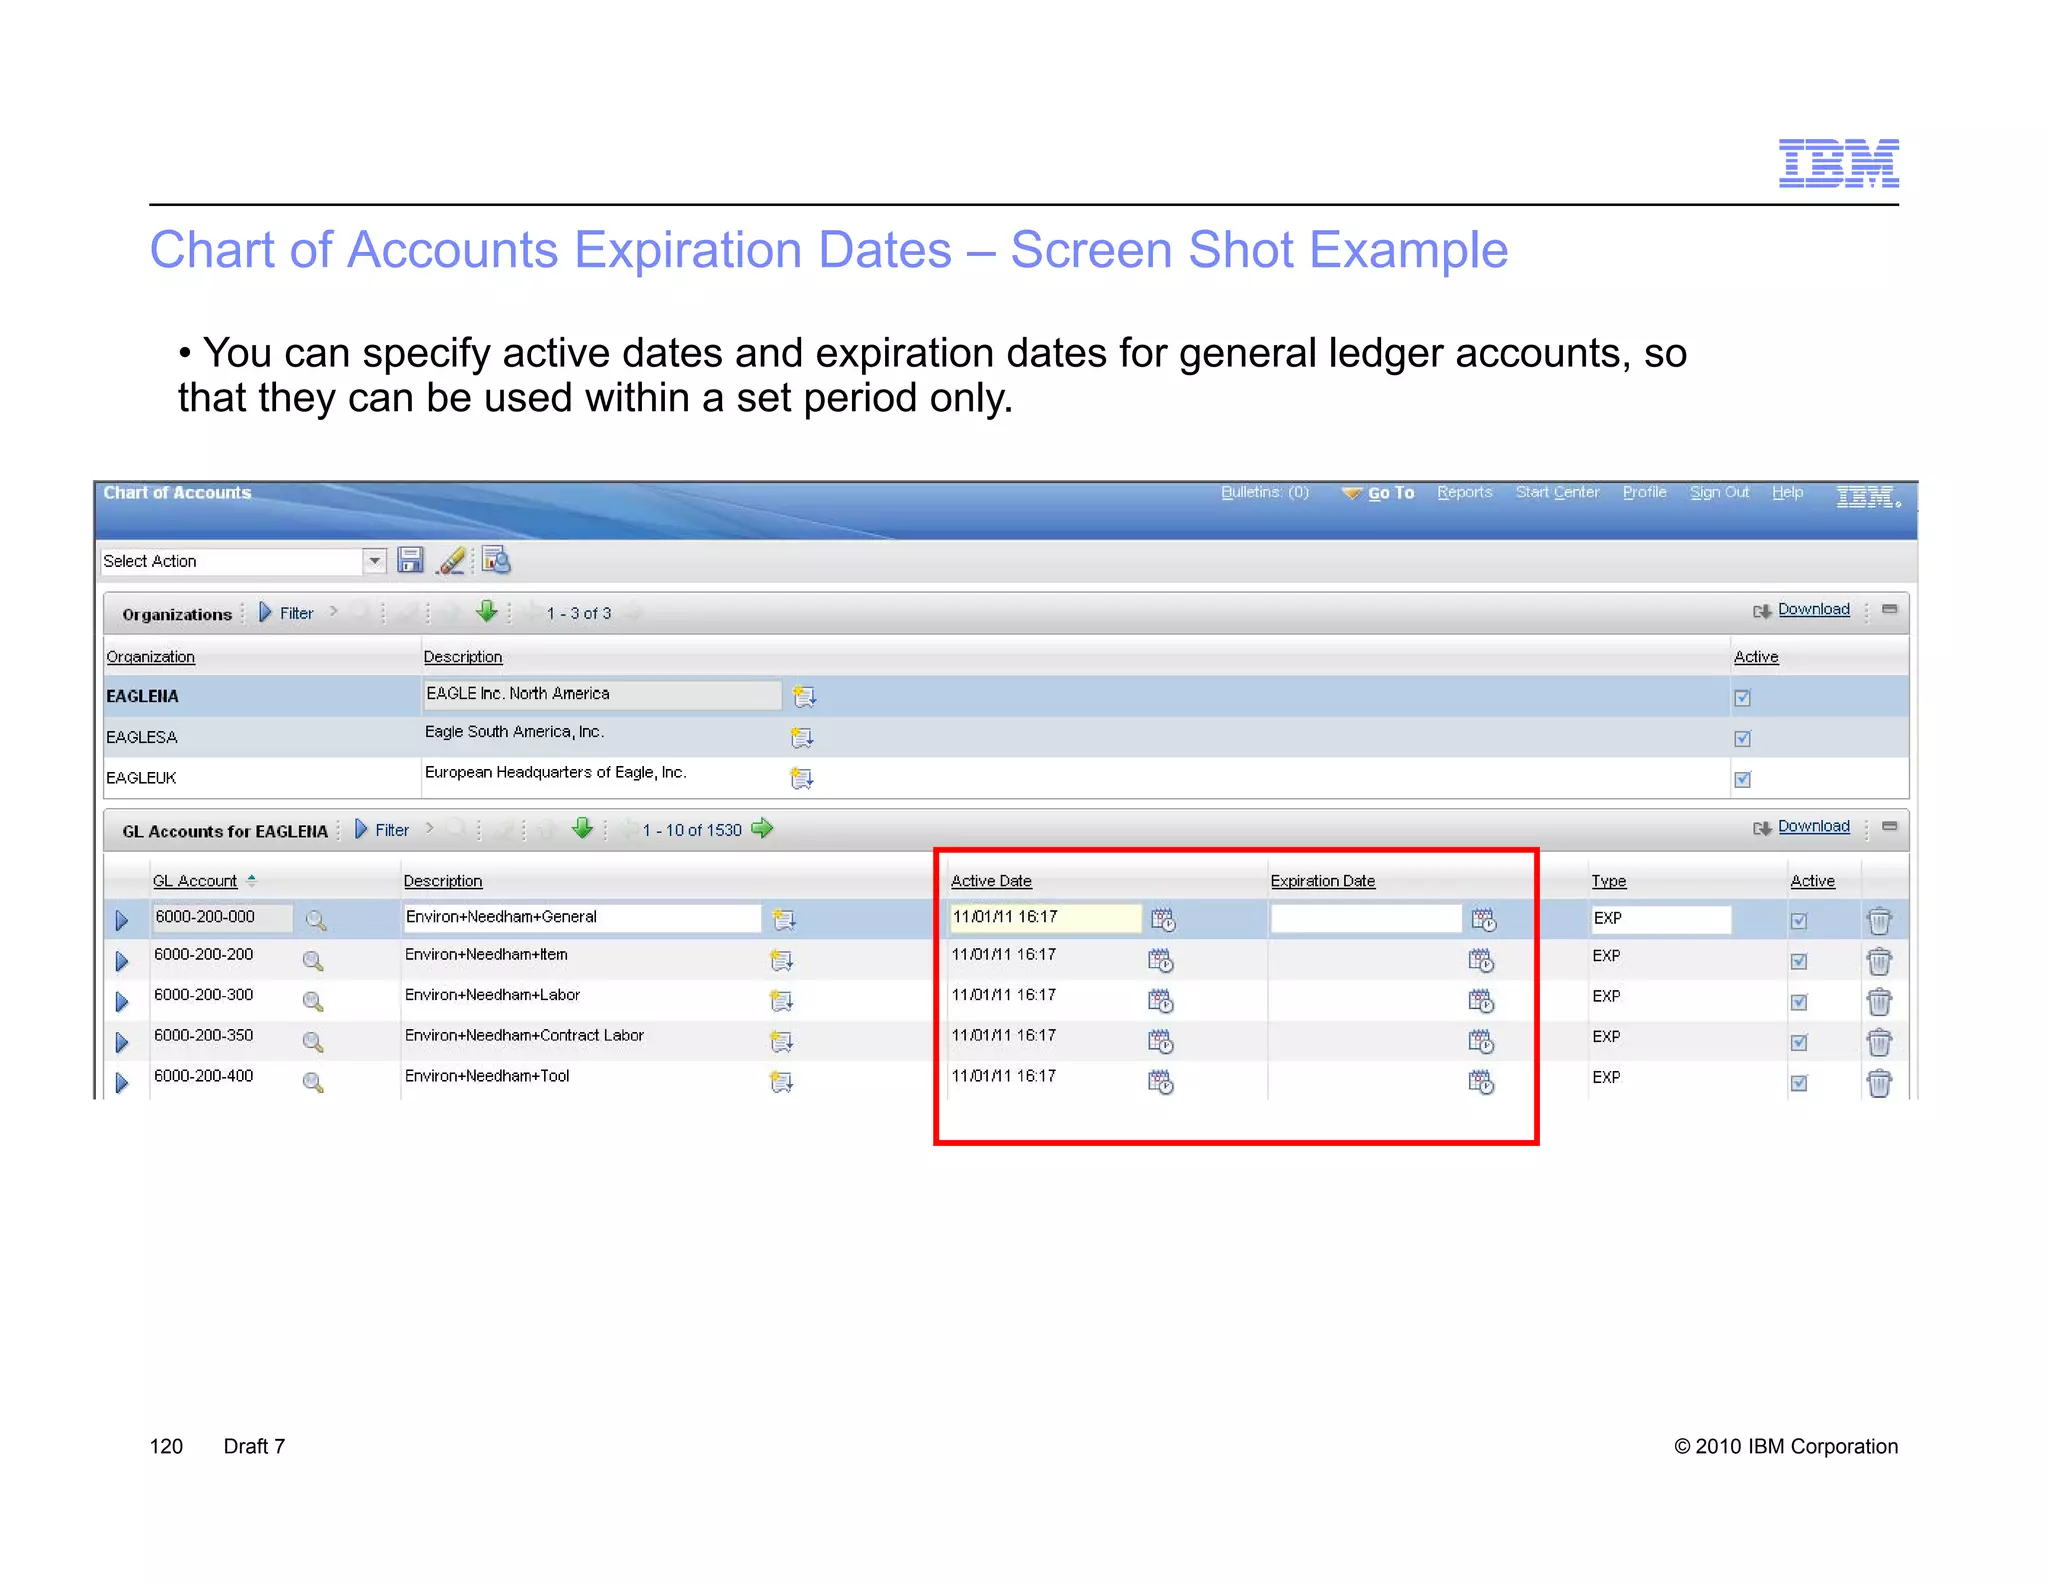Sort by Expiration Date column header

(1322, 881)
